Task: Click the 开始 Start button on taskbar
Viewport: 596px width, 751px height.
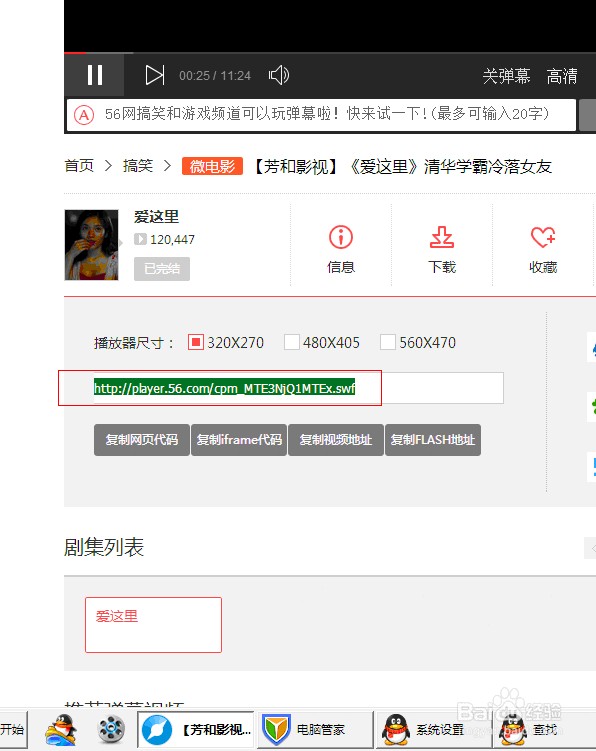Action: pyautogui.click(x=13, y=729)
